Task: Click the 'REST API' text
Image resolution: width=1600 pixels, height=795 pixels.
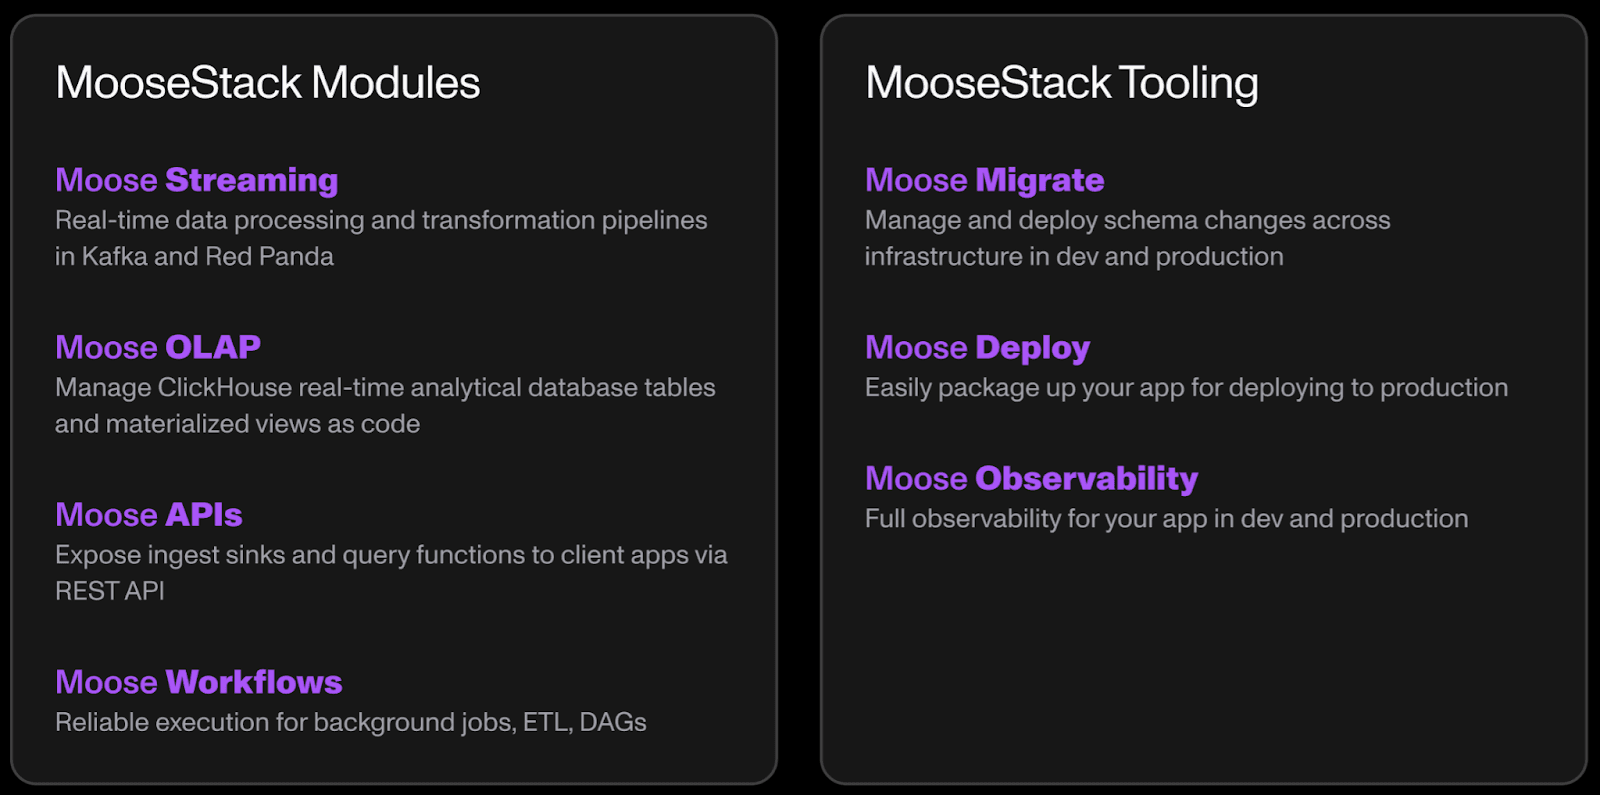Action: point(110,591)
